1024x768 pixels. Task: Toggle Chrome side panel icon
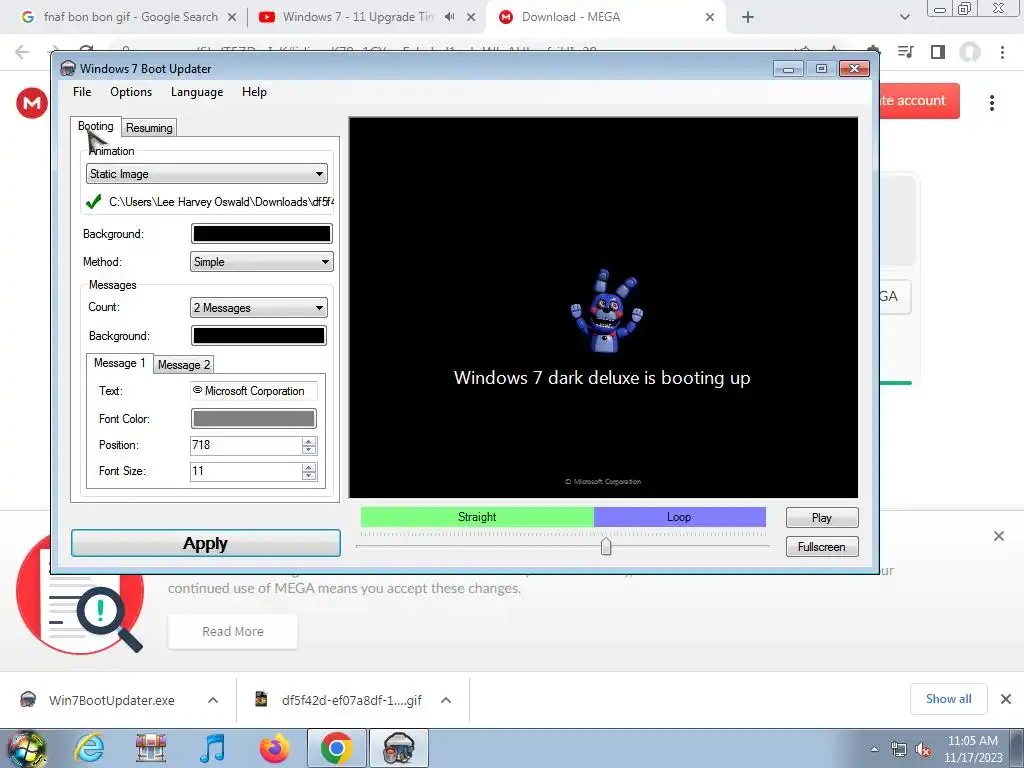click(x=938, y=52)
